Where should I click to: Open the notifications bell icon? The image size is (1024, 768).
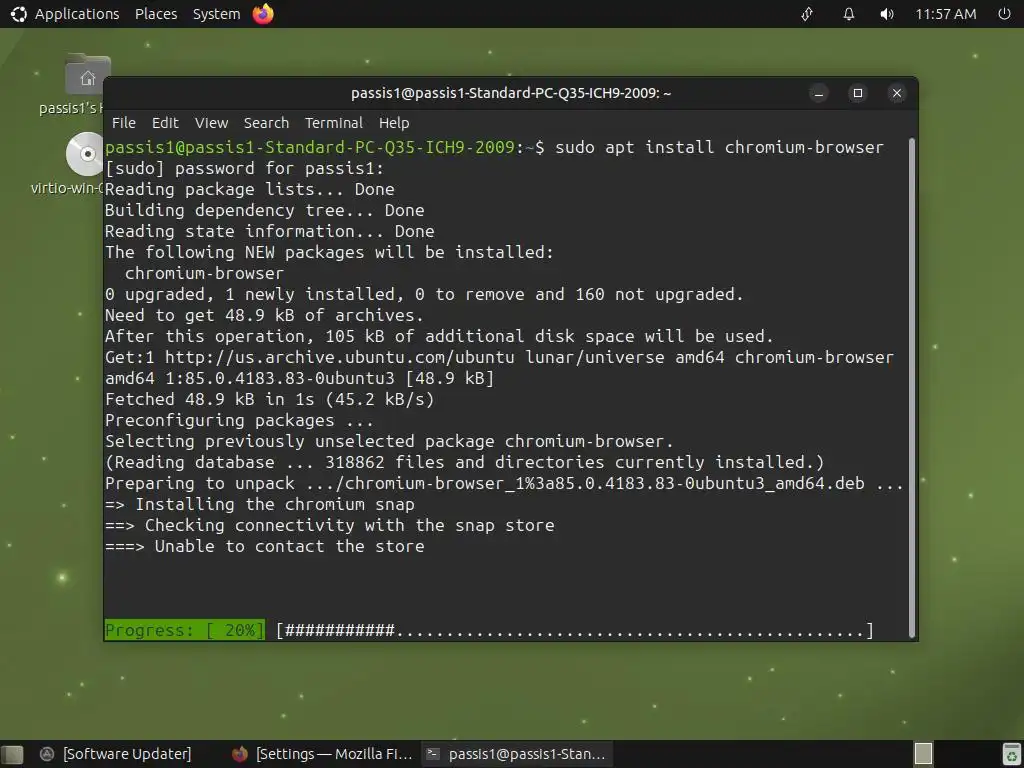click(x=848, y=14)
